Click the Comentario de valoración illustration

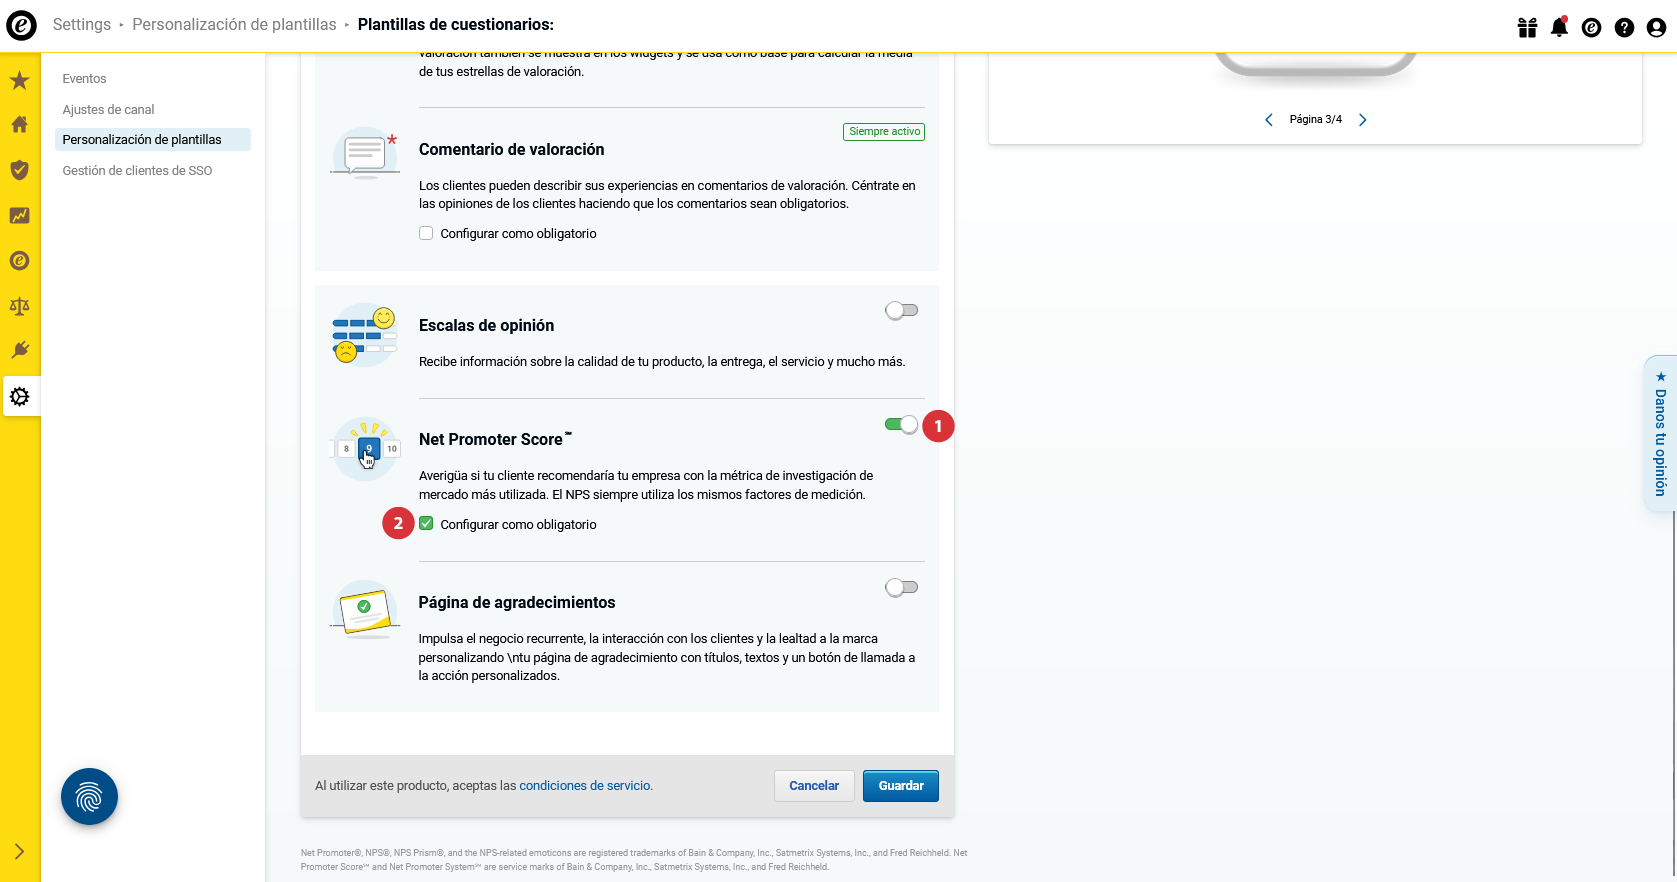(x=365, y=153)
